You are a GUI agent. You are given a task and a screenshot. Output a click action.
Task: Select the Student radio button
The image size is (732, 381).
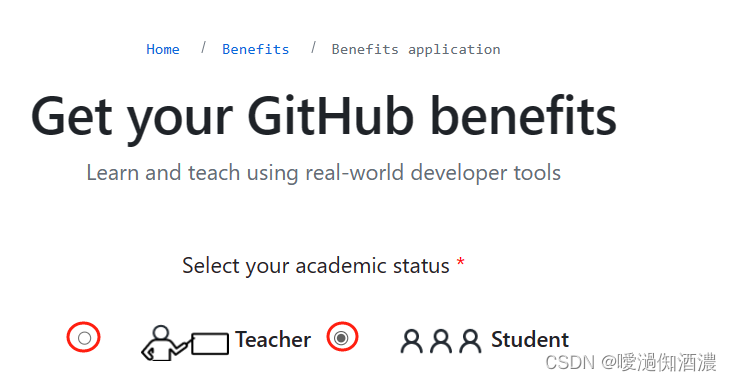341,337
